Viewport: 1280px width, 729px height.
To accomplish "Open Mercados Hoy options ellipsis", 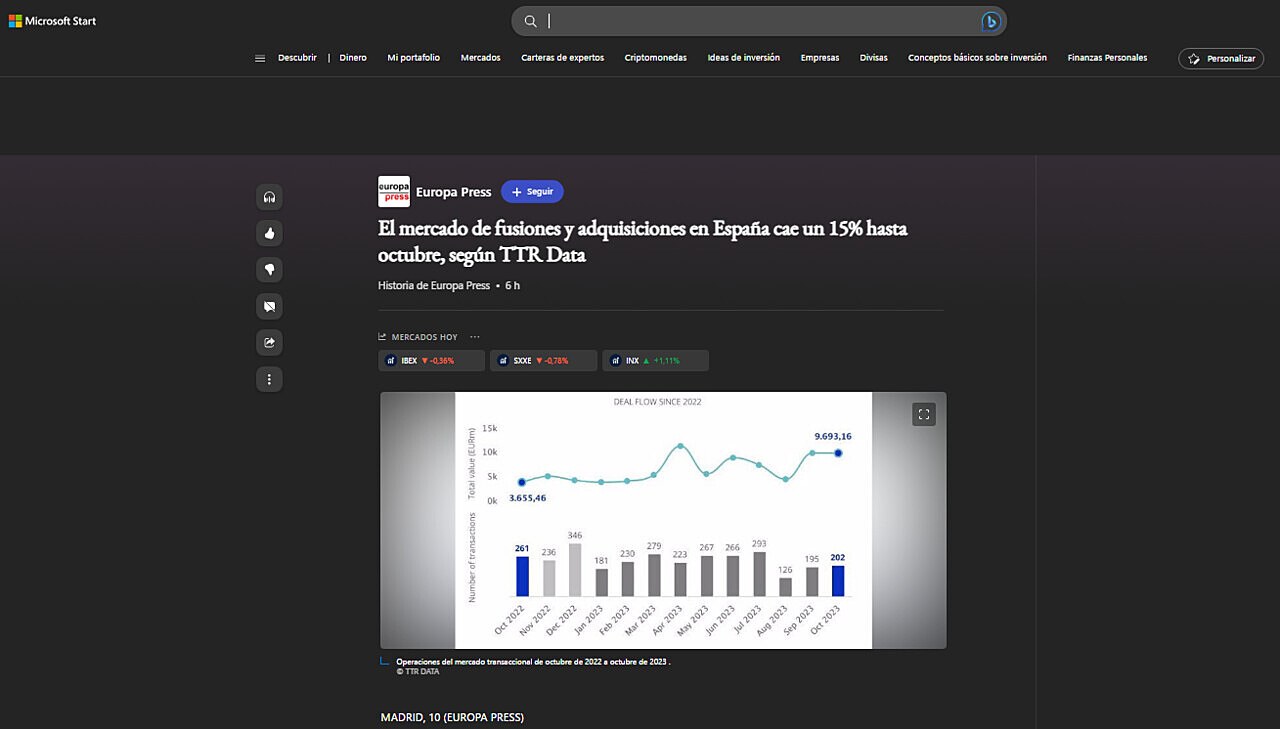I will [x=475, y=337].
